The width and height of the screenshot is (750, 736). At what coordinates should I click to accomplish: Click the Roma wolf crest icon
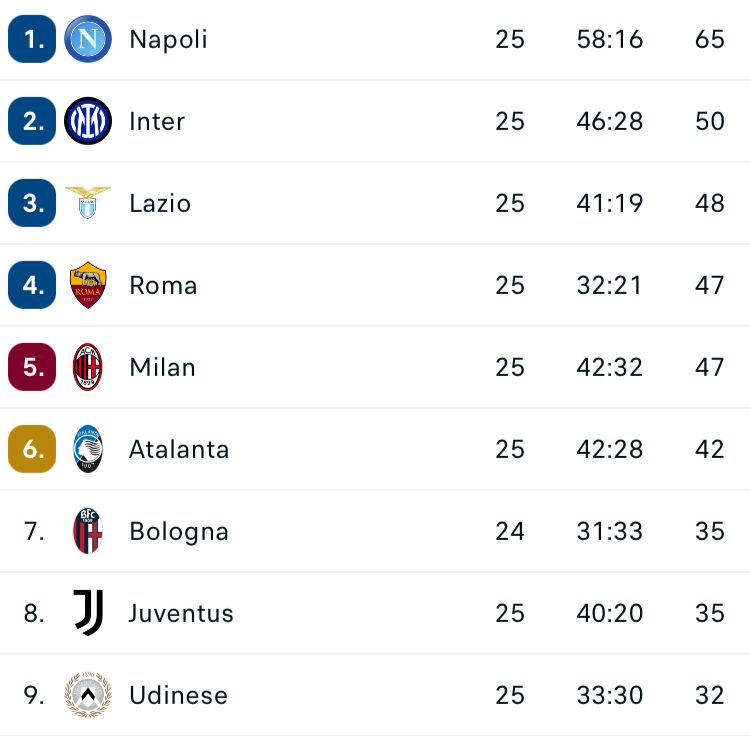(88, 285)
